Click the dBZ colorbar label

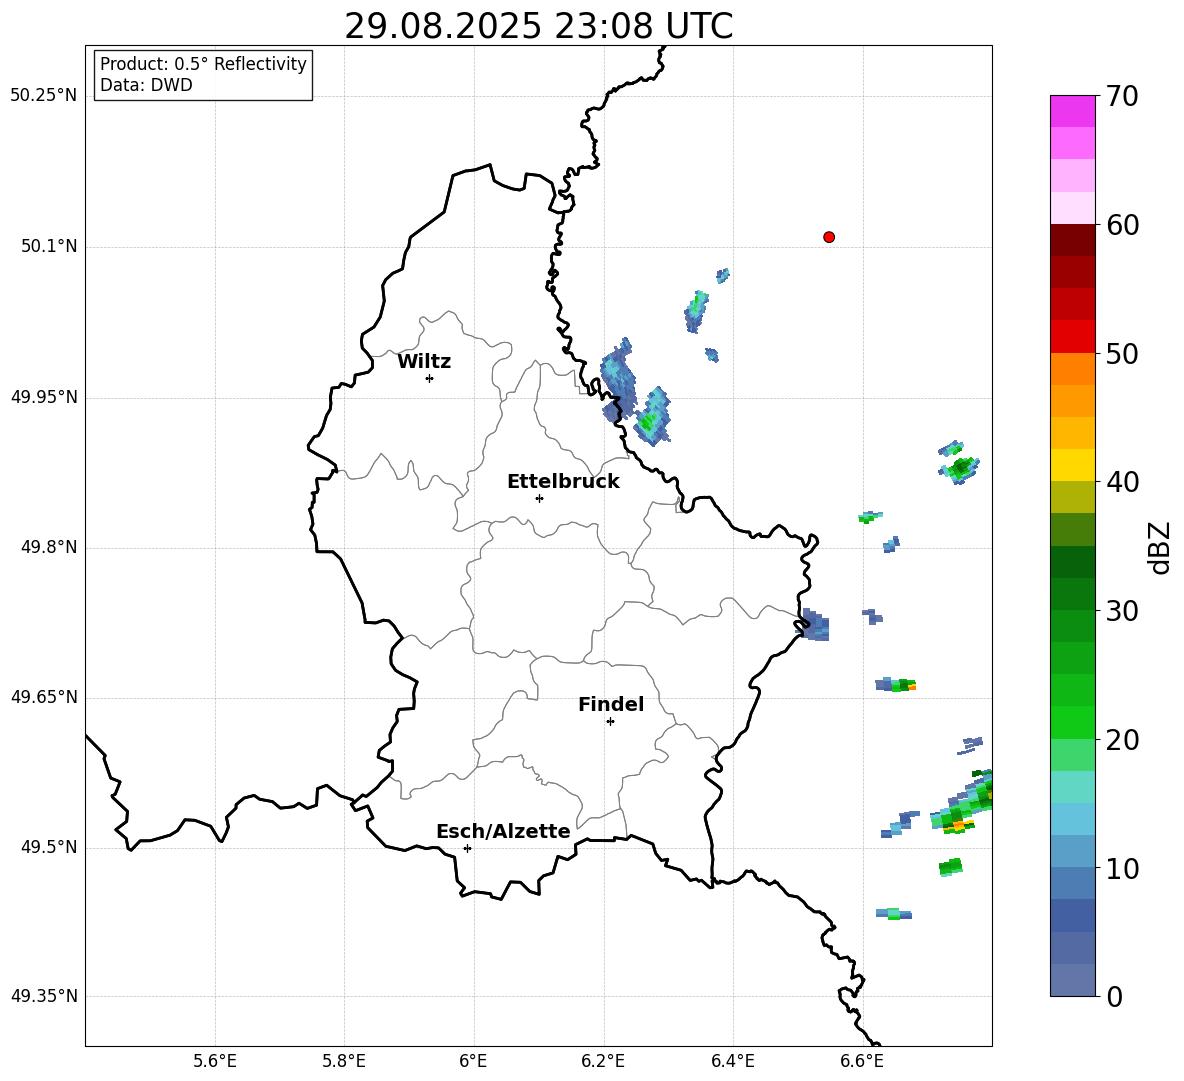pos(1159,547)
